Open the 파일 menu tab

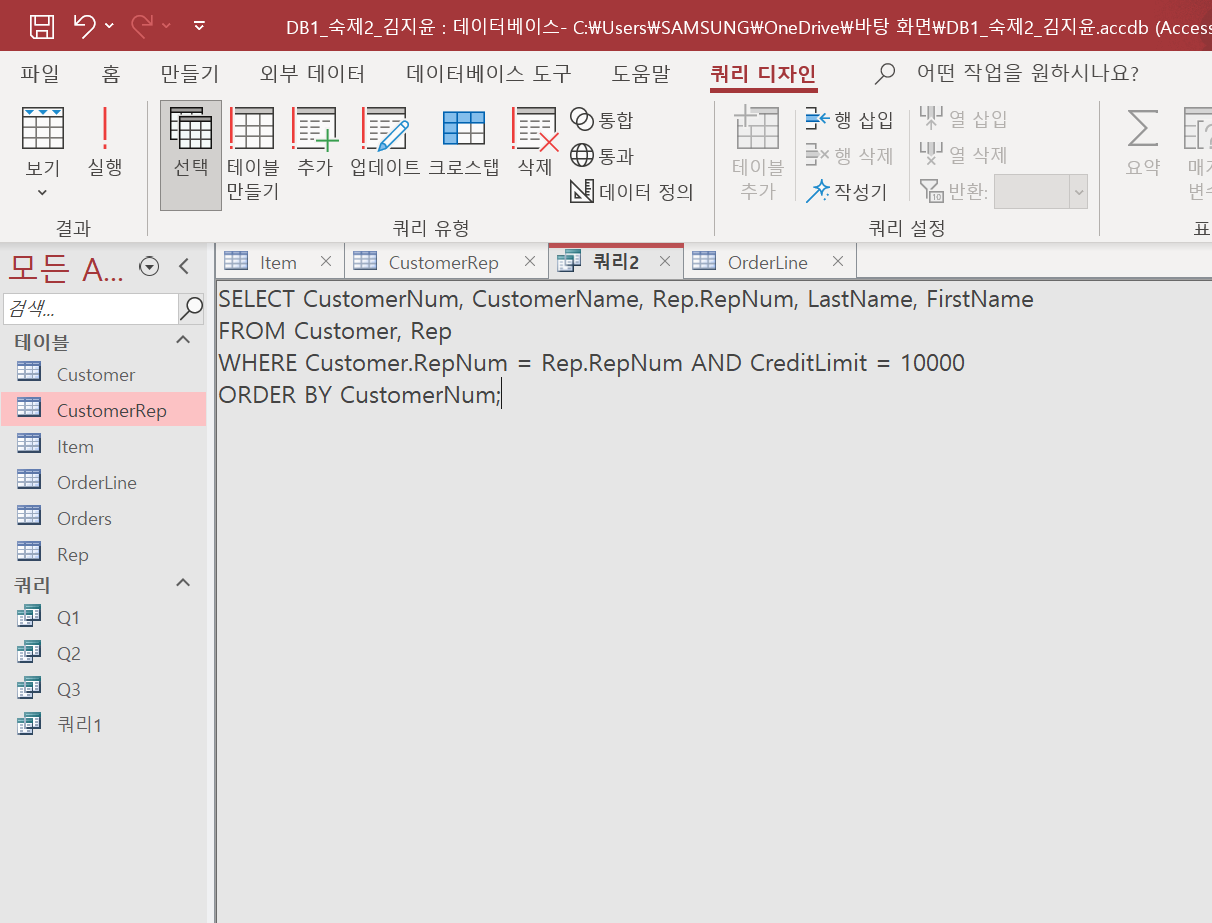tap(40, 73)
